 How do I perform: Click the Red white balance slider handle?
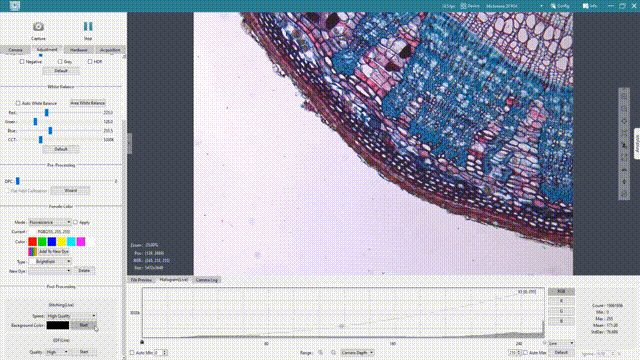(x=47, y=112)
